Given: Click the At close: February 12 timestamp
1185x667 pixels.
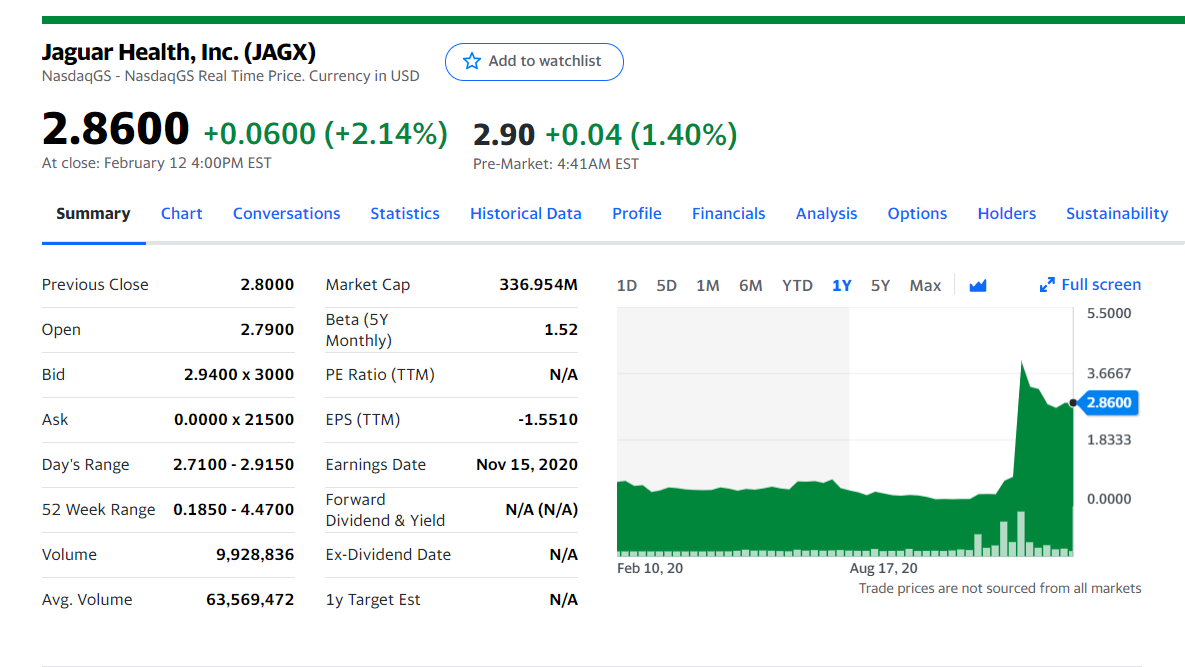Looking at the screenshot, I should pyautogui.click(x=156, y=163).
